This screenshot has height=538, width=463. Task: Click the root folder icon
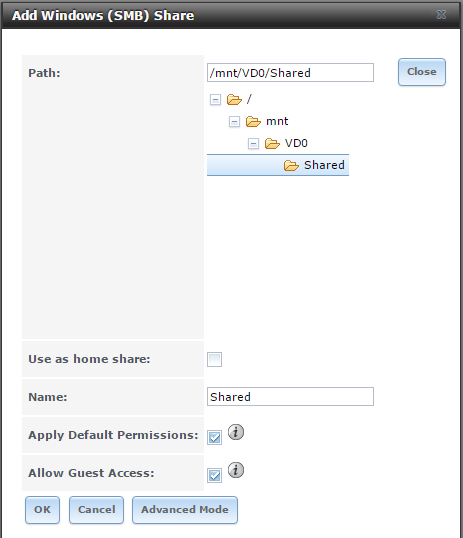click(x=234, y=100)
